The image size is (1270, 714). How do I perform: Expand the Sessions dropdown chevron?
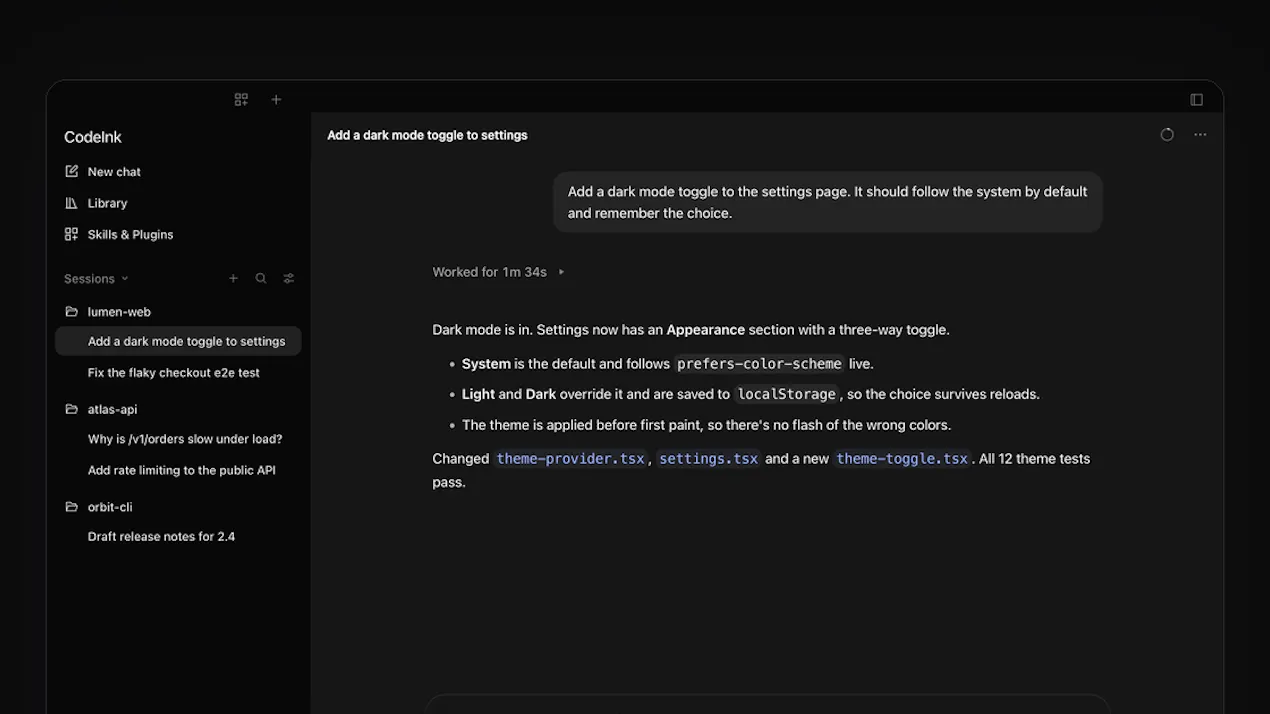pyautogui.click(x=125, y=279)
